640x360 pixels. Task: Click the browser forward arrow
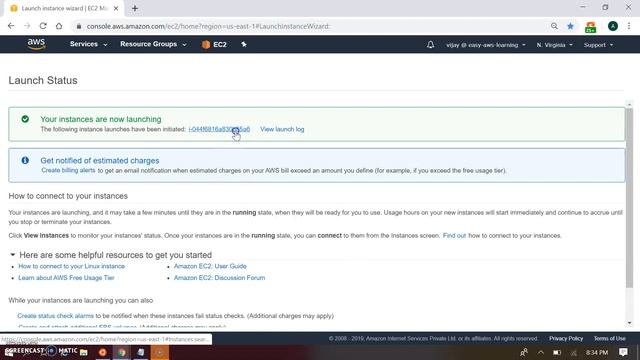[27, 26]
